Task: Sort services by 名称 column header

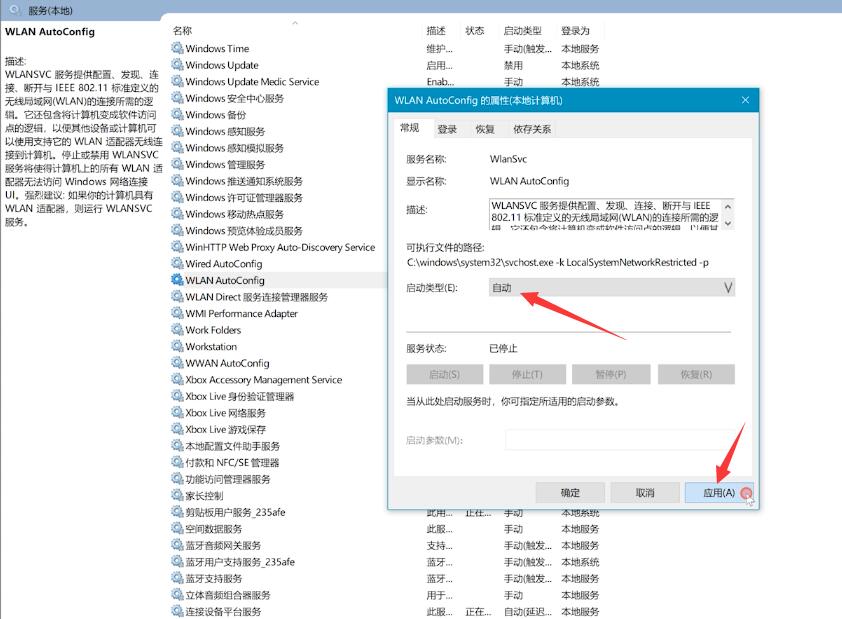Action: 183,31
